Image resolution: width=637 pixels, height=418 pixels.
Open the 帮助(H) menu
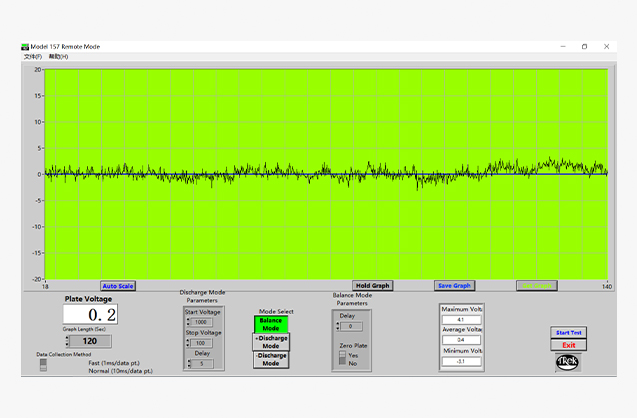click(58, 57)
